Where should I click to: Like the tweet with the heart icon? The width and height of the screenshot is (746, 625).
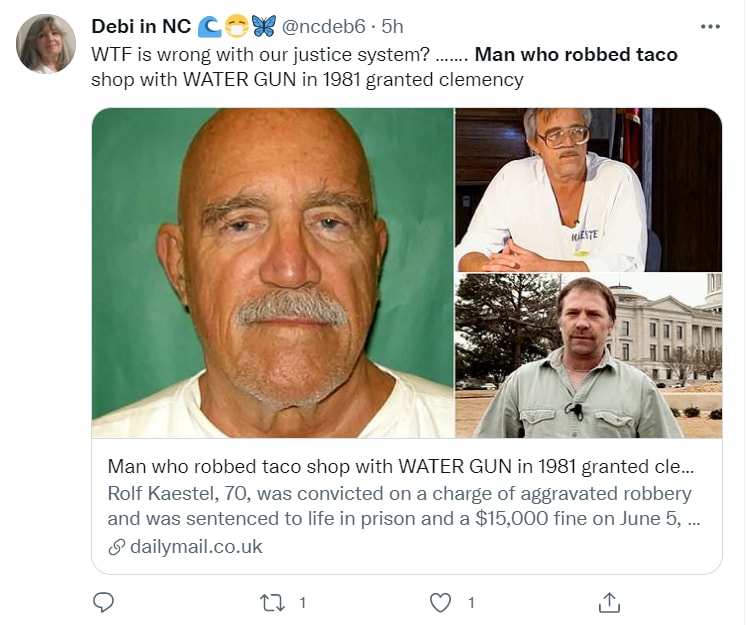440,602
